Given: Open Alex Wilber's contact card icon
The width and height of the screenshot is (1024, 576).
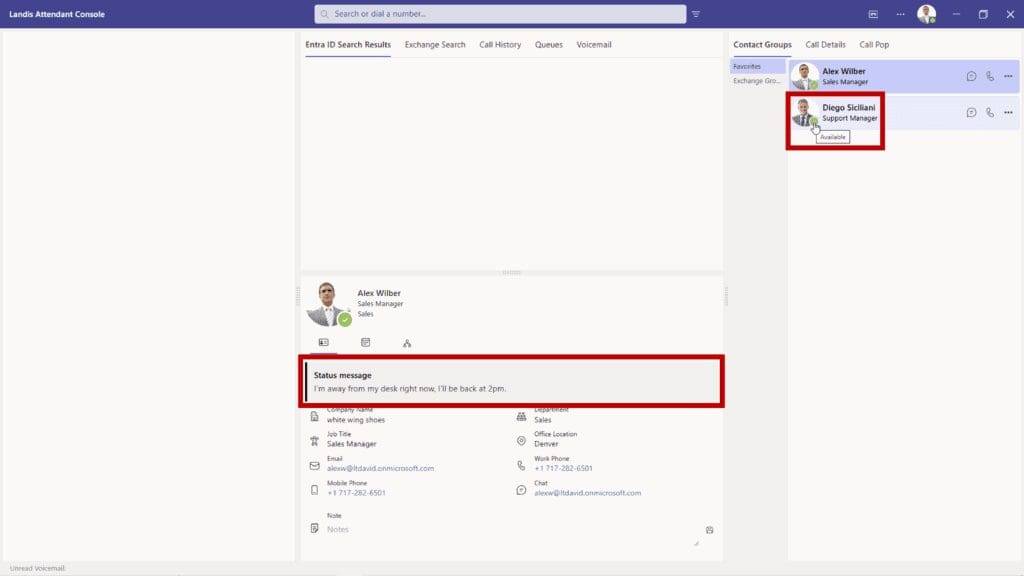Looking at the screenshot, I should [324, 341].
